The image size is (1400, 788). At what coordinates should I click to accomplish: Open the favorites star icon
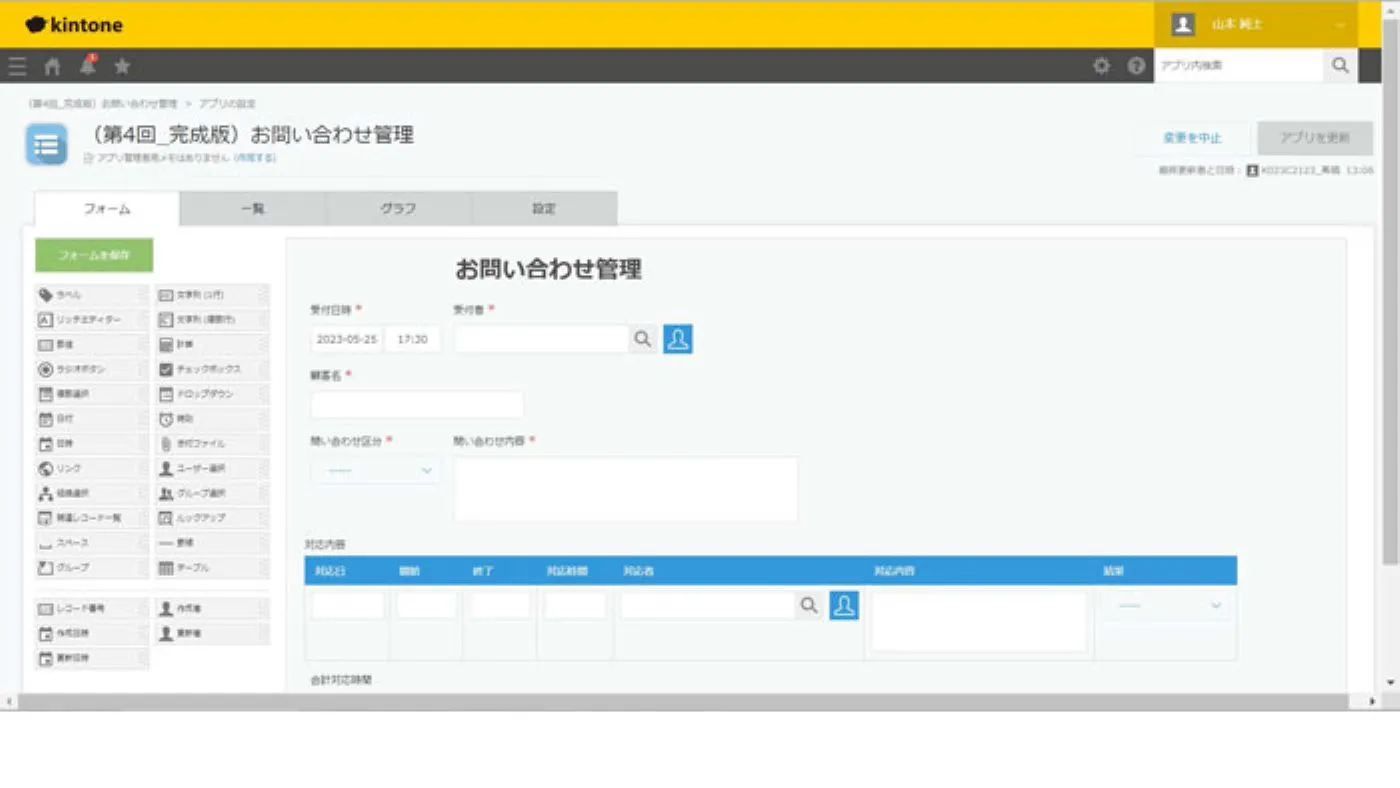(122, 66)
